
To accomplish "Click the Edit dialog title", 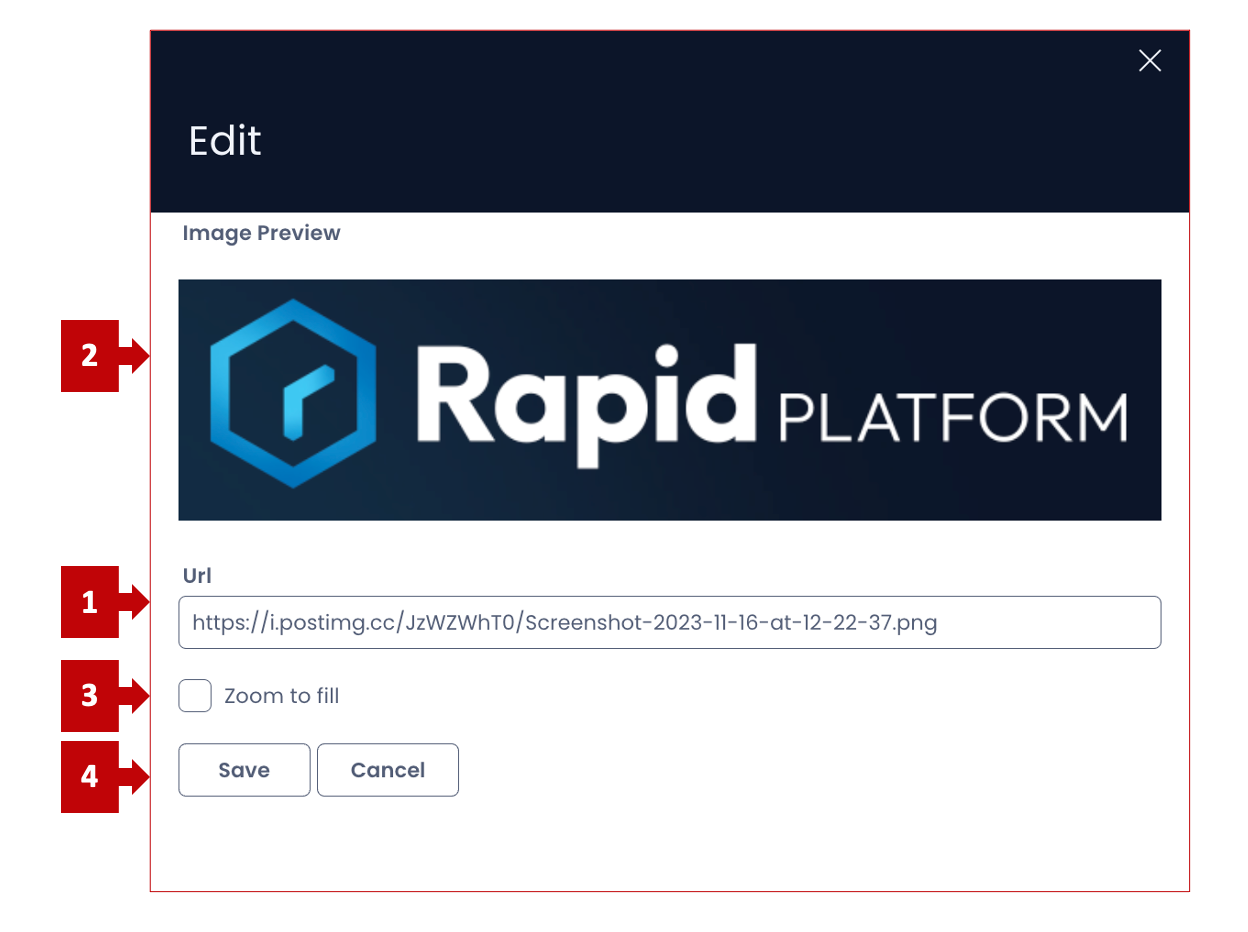I will [225, 141].
